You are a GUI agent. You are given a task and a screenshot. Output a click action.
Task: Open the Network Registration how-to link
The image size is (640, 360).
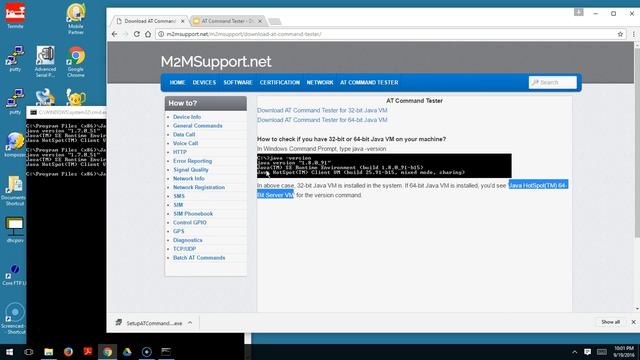coord(199,187)
